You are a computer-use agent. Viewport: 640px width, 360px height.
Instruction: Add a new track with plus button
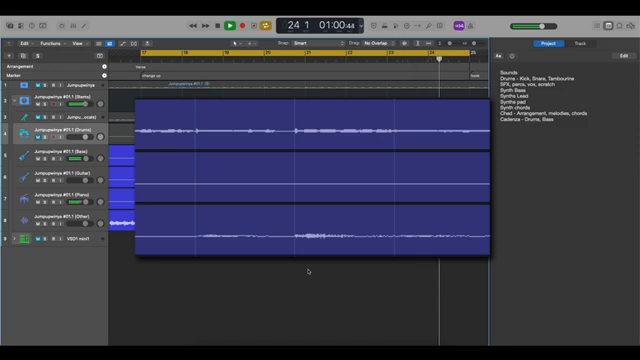pos(9,56)
